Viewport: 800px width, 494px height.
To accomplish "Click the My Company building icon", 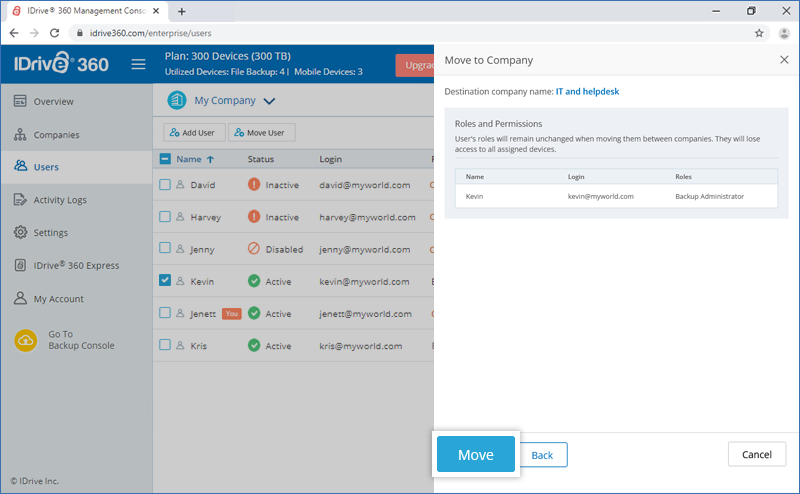I will 177,100.
